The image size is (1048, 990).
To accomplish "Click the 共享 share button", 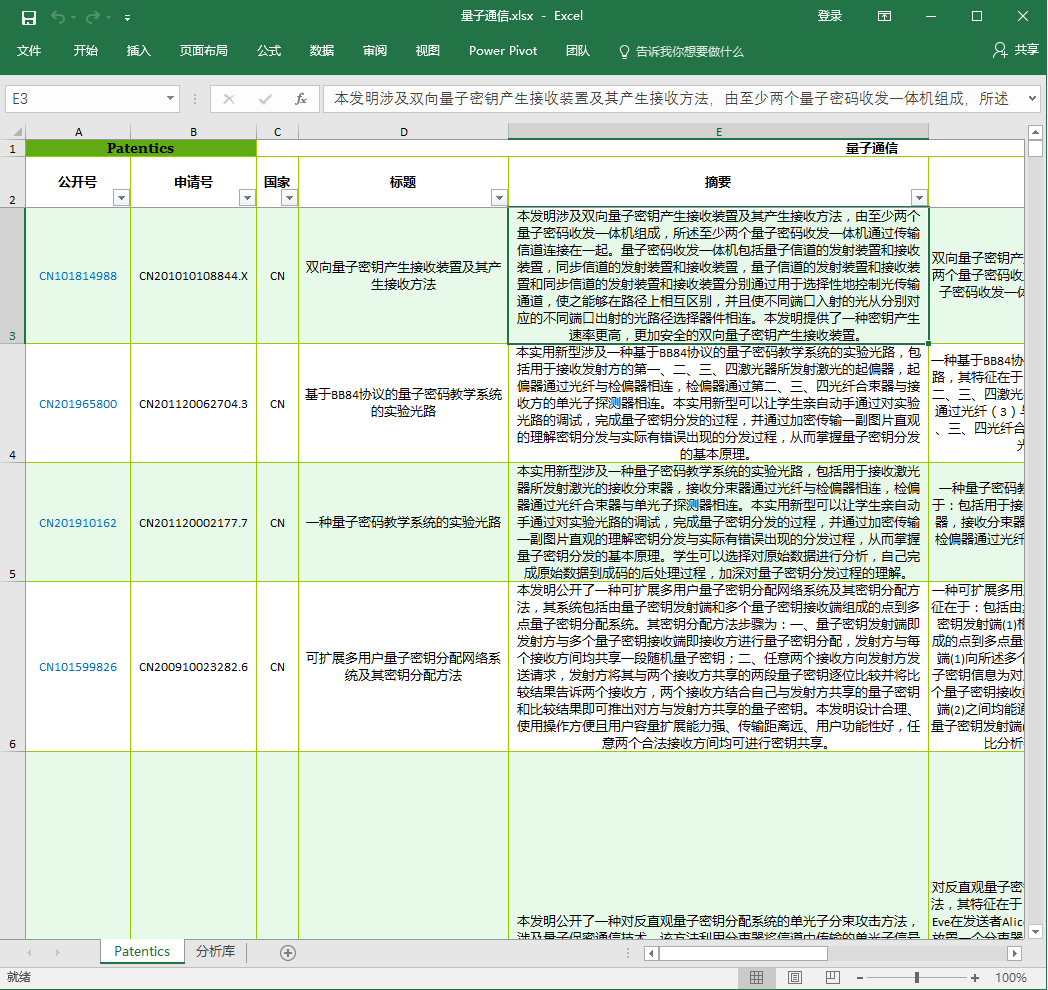I will pyautogui.click(x=1016, y=50).
